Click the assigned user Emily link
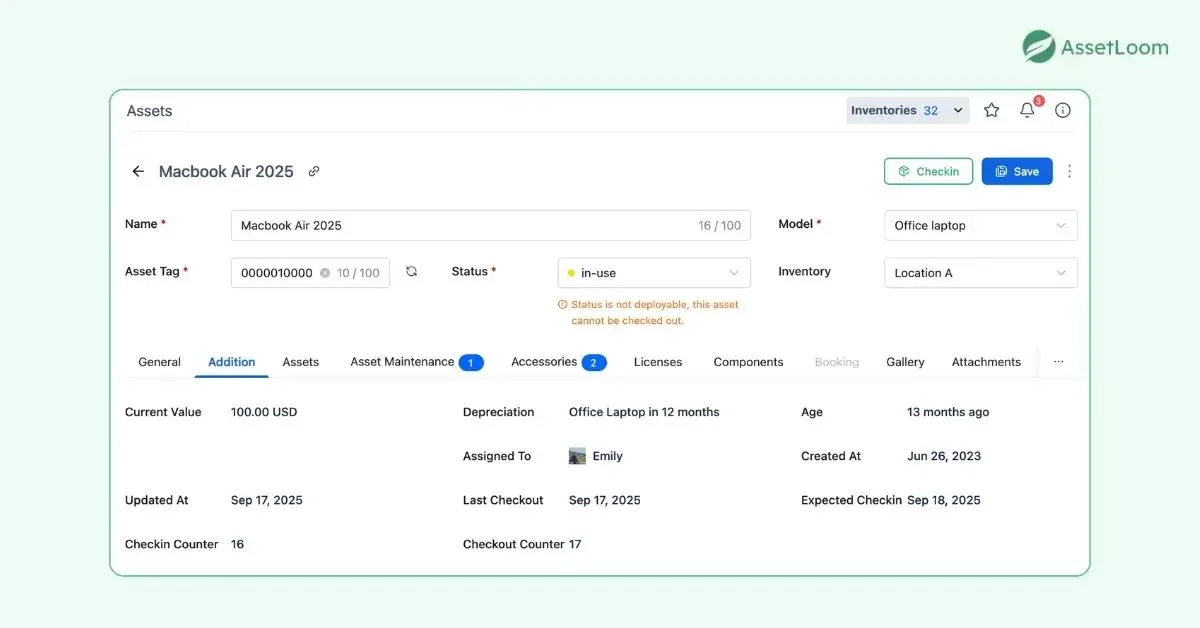The width and height of the screenshot is (1200, 628). [x=607, y=456]
